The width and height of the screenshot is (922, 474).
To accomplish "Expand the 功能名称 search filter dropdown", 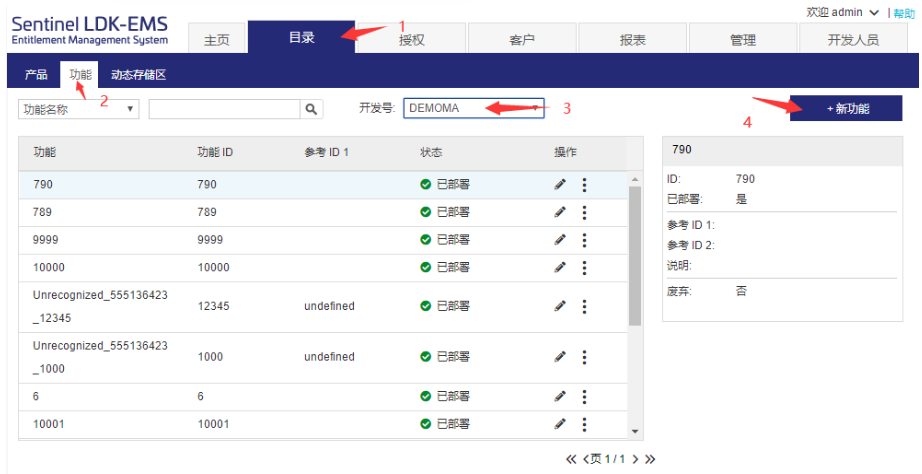I will coord(79,109).
